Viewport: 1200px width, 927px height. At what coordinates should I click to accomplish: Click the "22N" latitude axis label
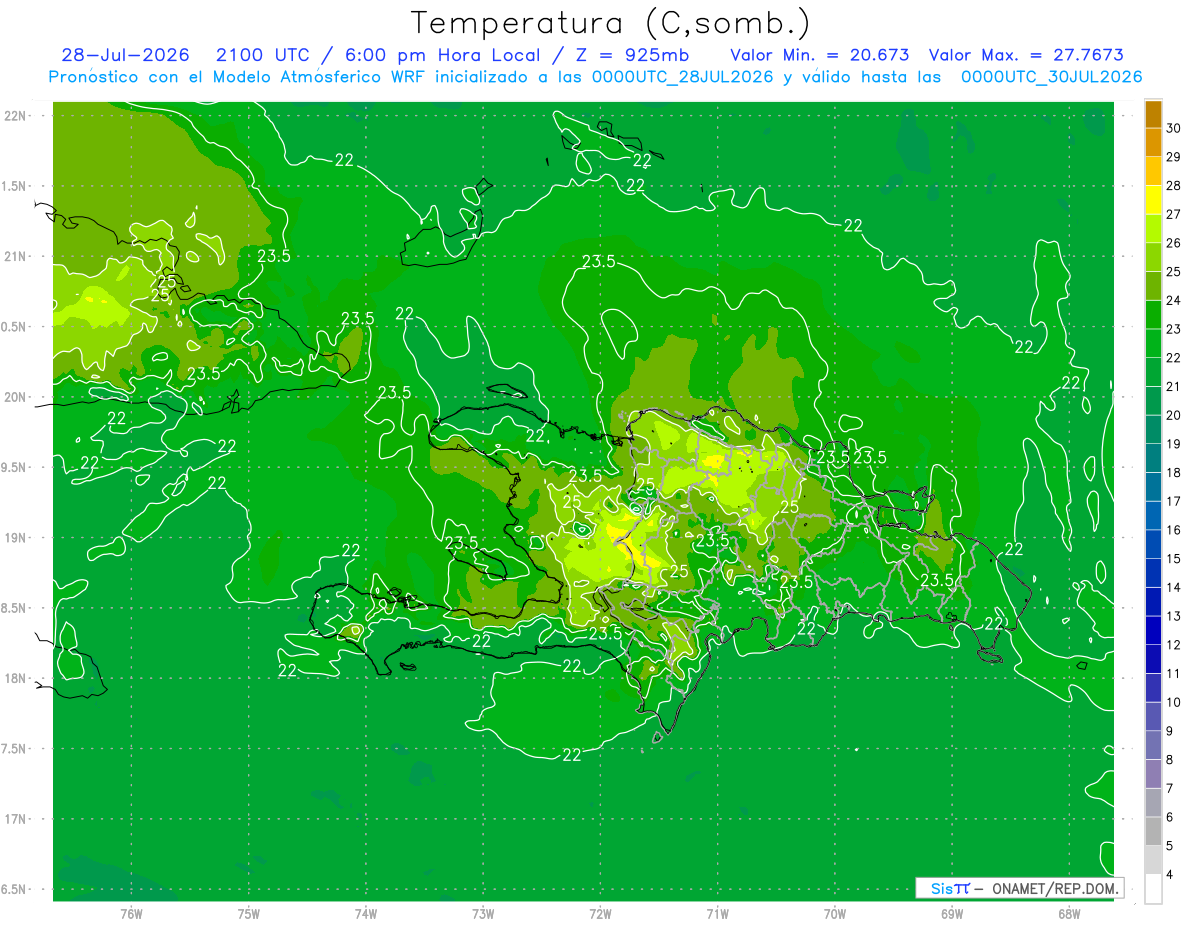click(x=16, y=116)
